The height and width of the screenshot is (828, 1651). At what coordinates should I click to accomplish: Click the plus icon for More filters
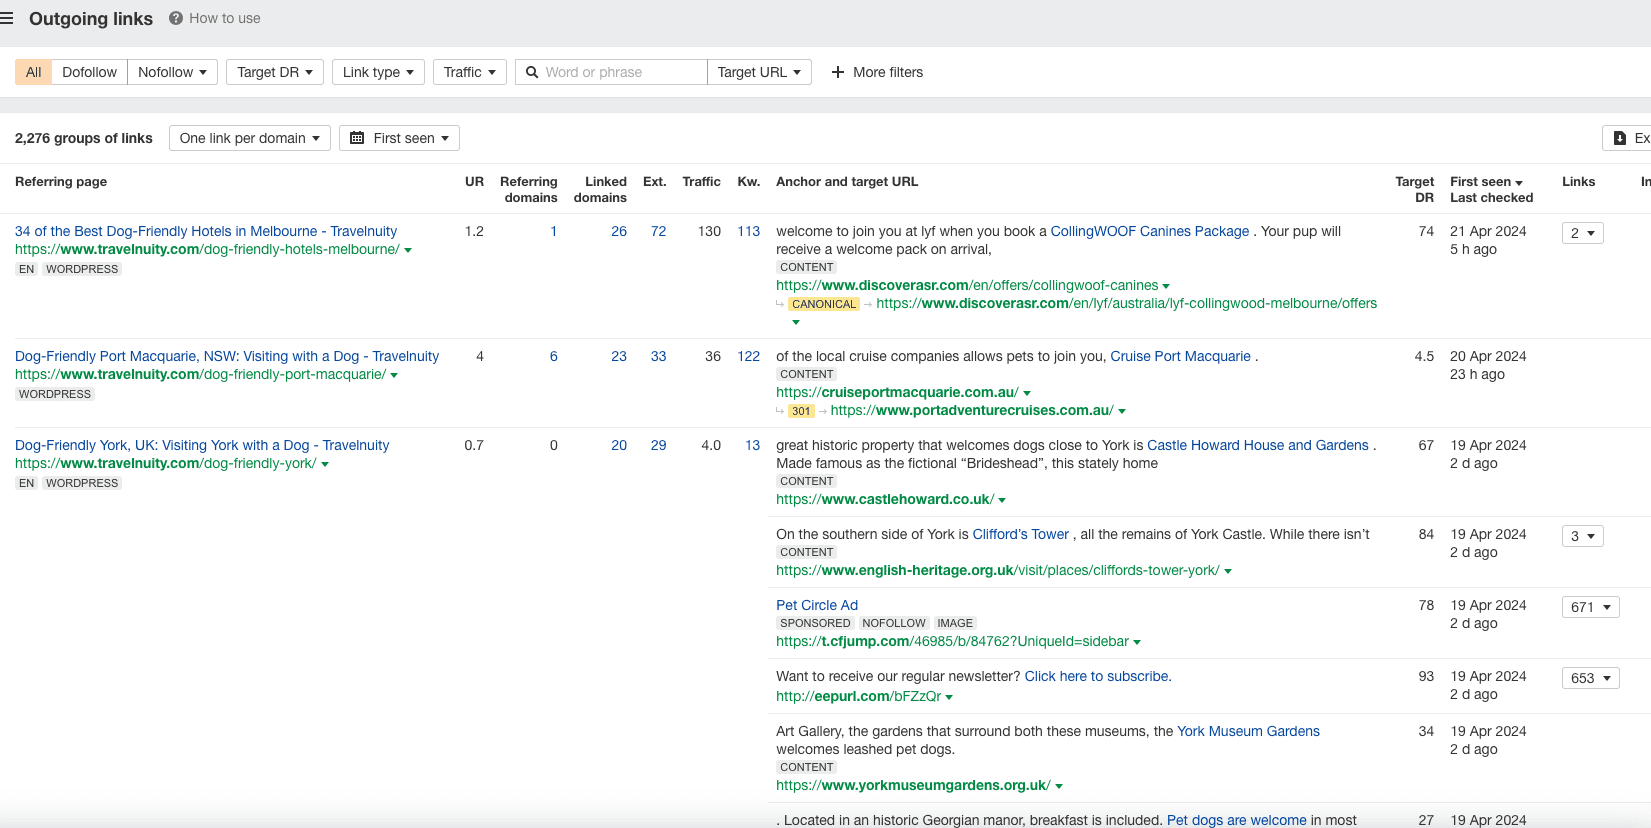click(838, 72)
